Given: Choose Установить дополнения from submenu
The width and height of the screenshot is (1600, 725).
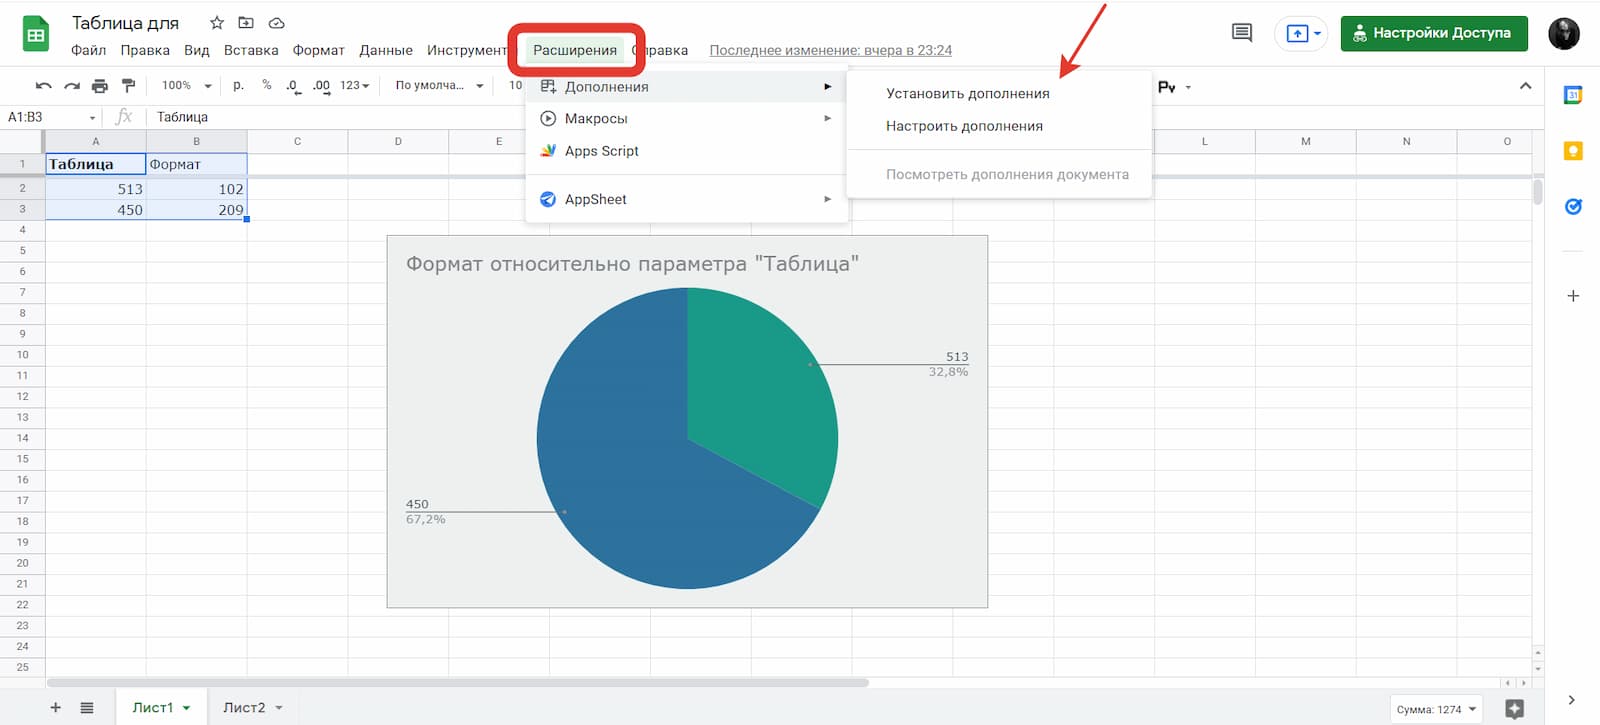Looking at the screenshot, I should pos(967,93).
